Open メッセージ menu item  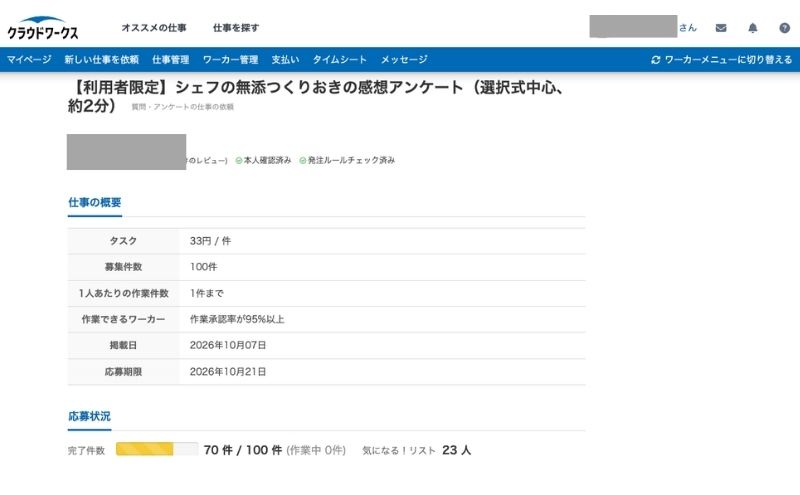(x=404, y=60)
